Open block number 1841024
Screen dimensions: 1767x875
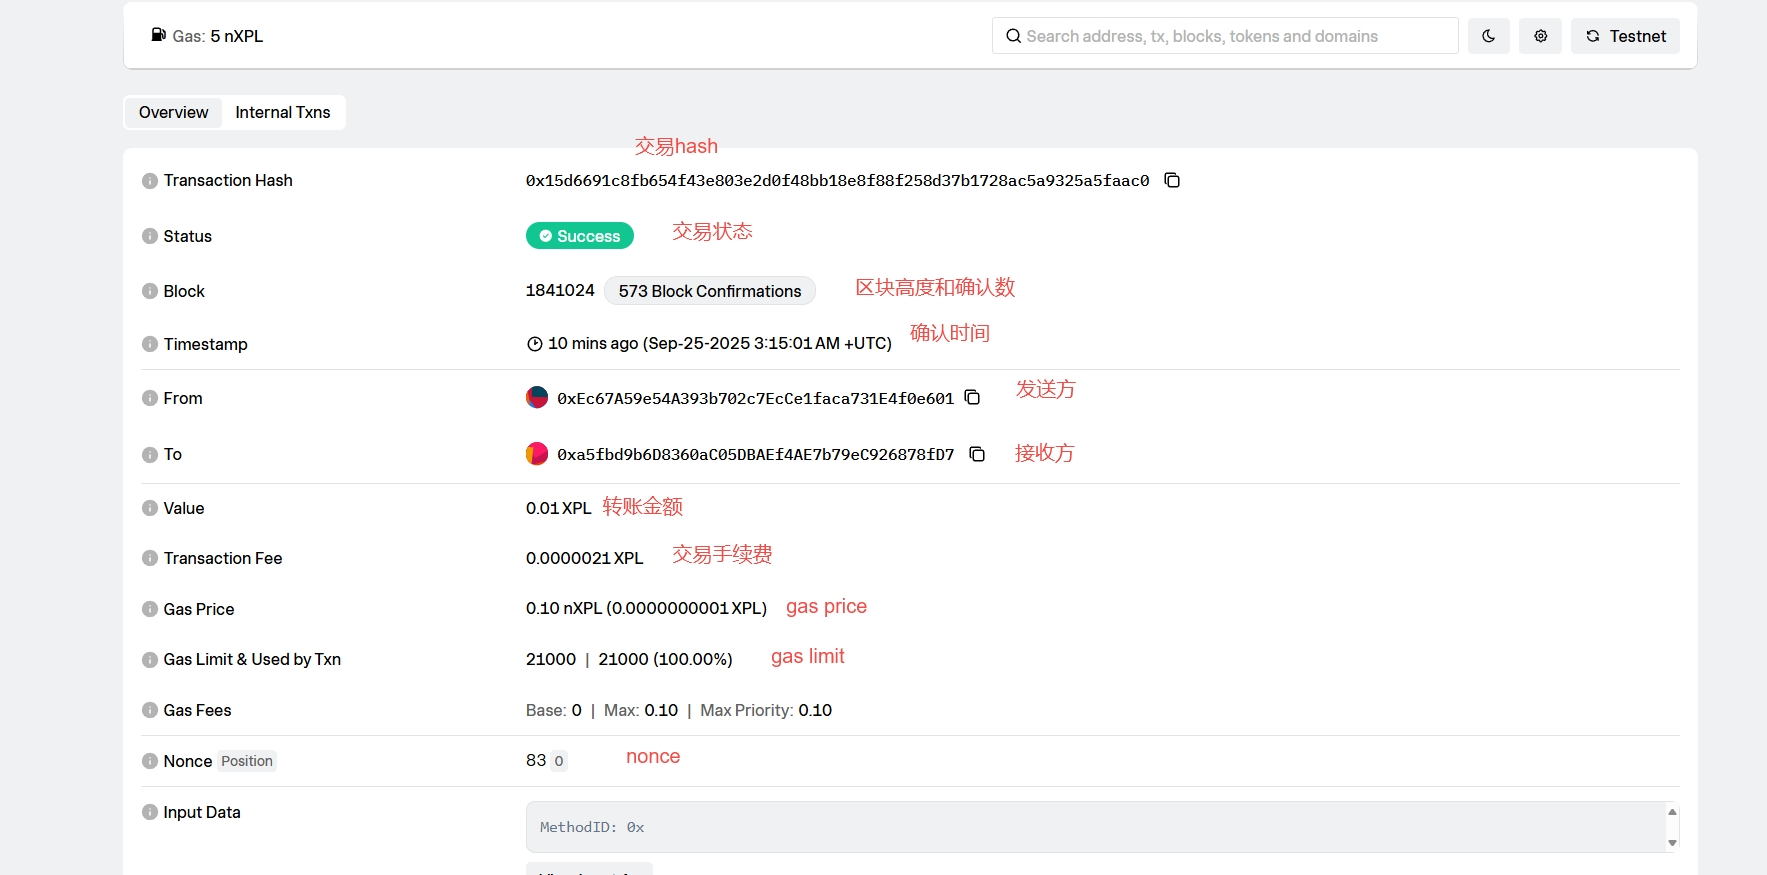point(560,290)
